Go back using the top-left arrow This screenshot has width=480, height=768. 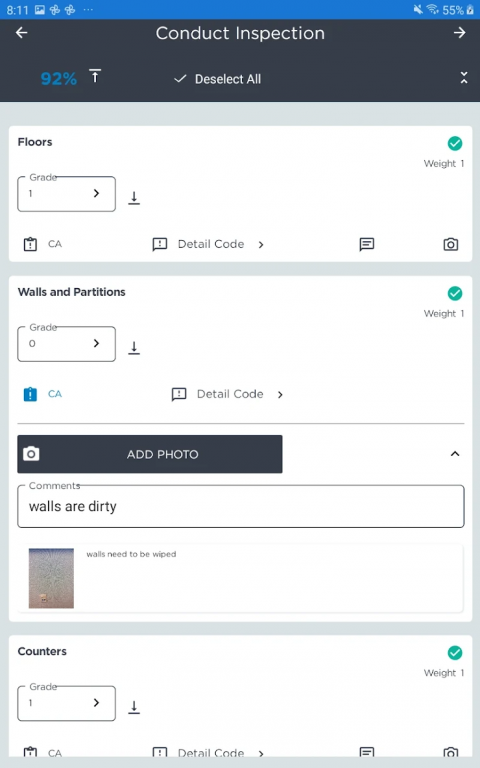(x=22, y=33)
